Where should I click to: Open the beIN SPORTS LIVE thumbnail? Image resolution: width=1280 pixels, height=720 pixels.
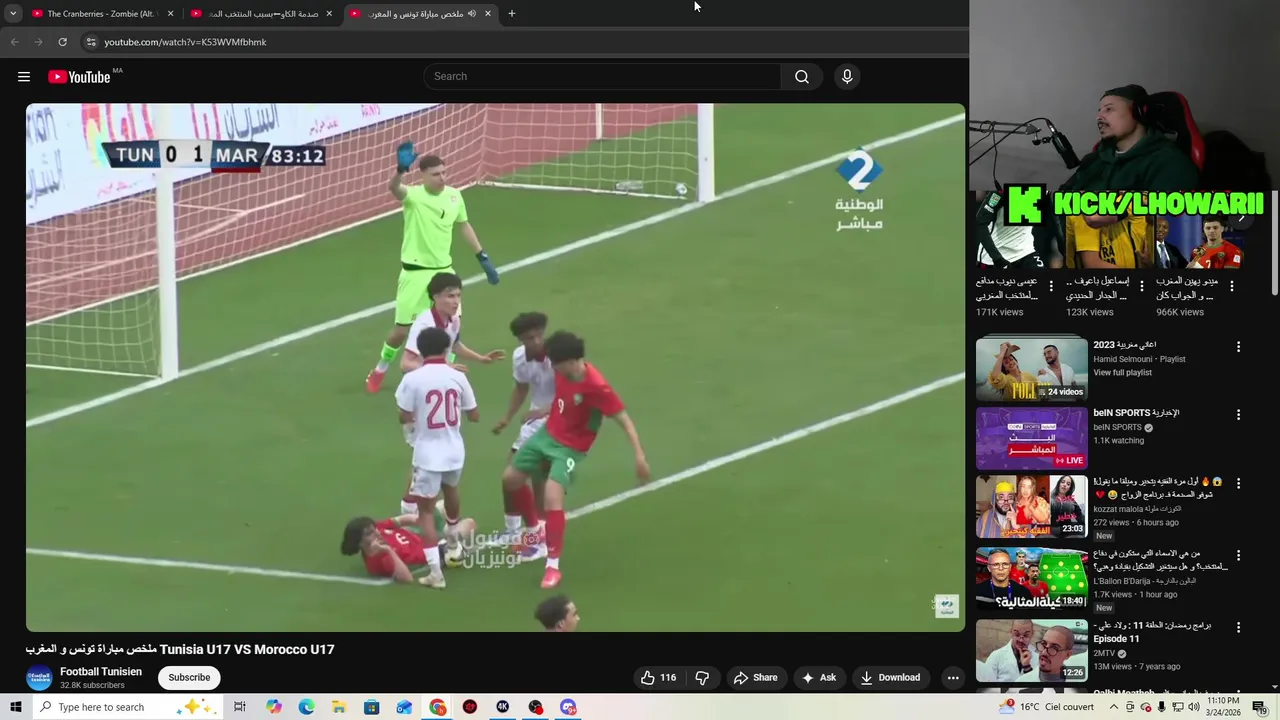tap(1031, 438)
